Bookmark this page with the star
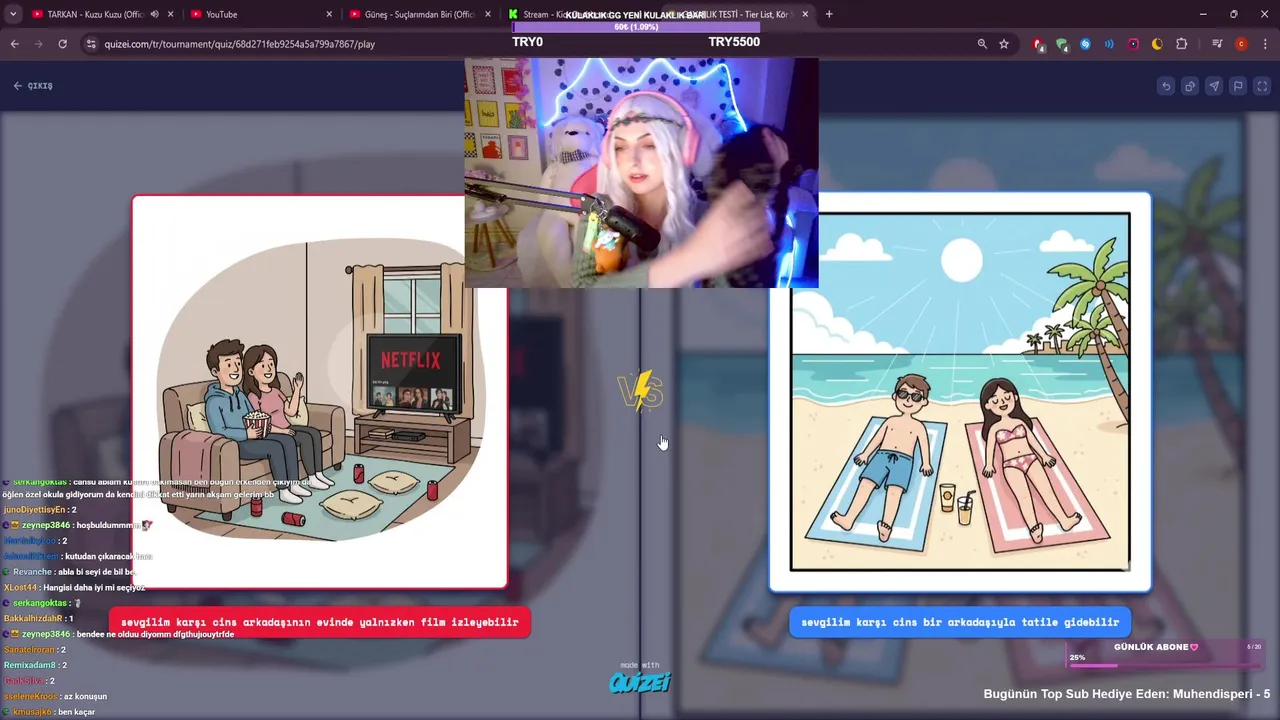The height and width of the screenshot is (720, 1280). tap(1004, 44)
